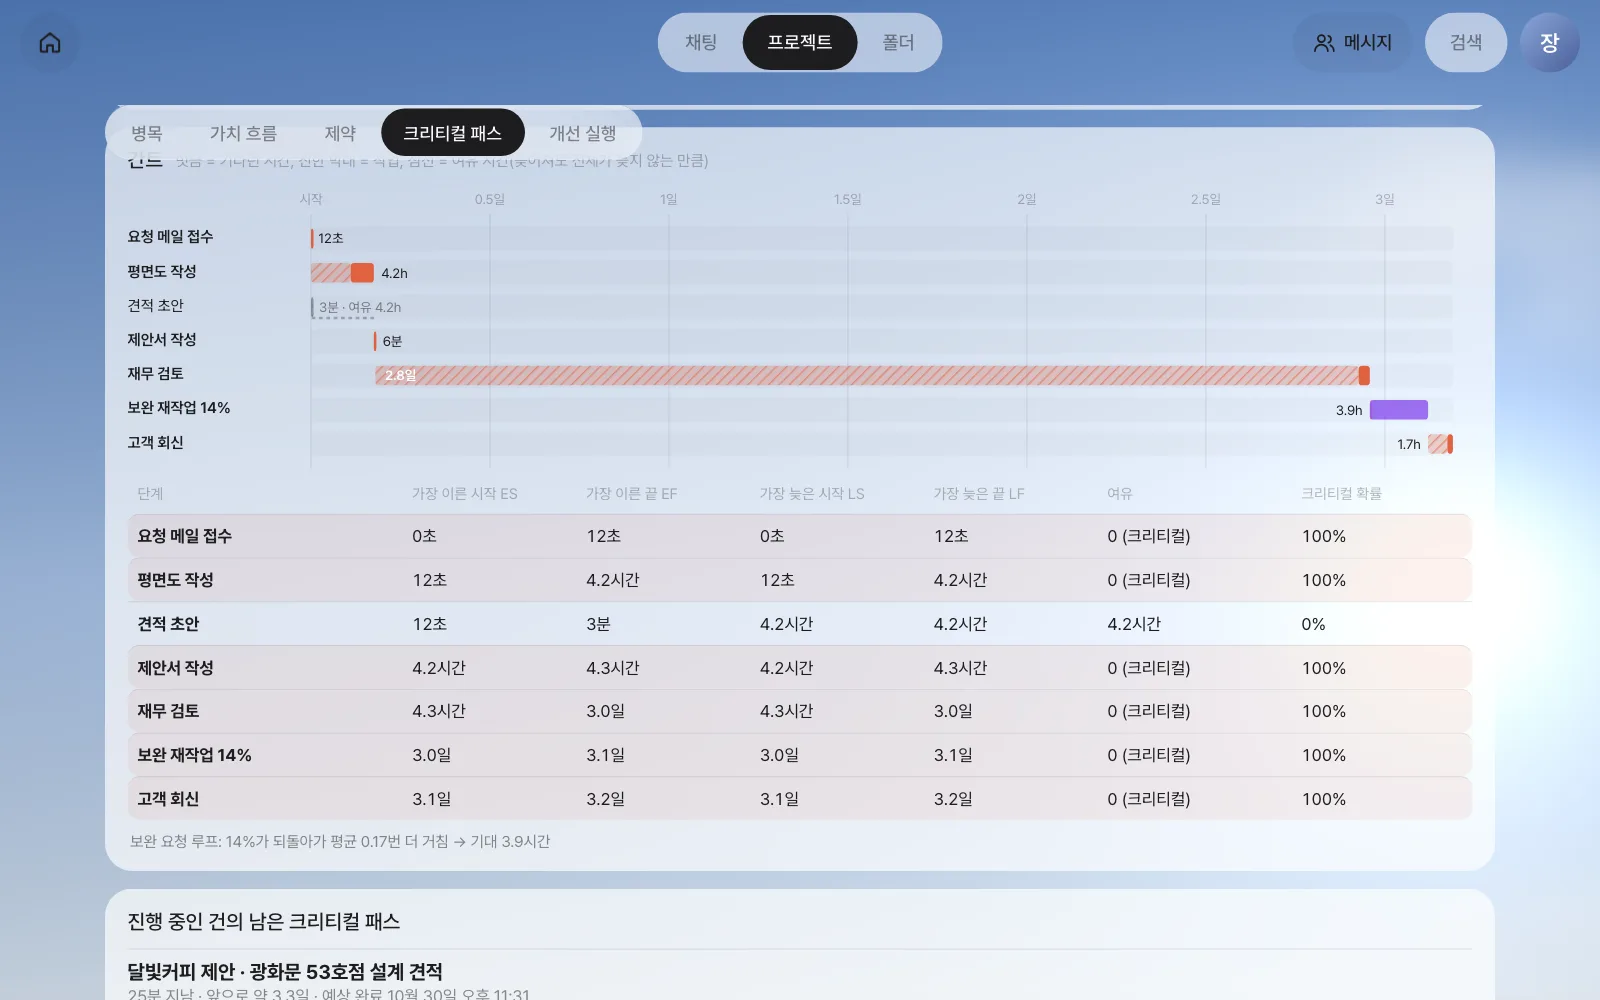Open 달빛커피 제안 · 광화문 53호점 설계 견적
The image size is (1600, 1000).
(285, 972)
